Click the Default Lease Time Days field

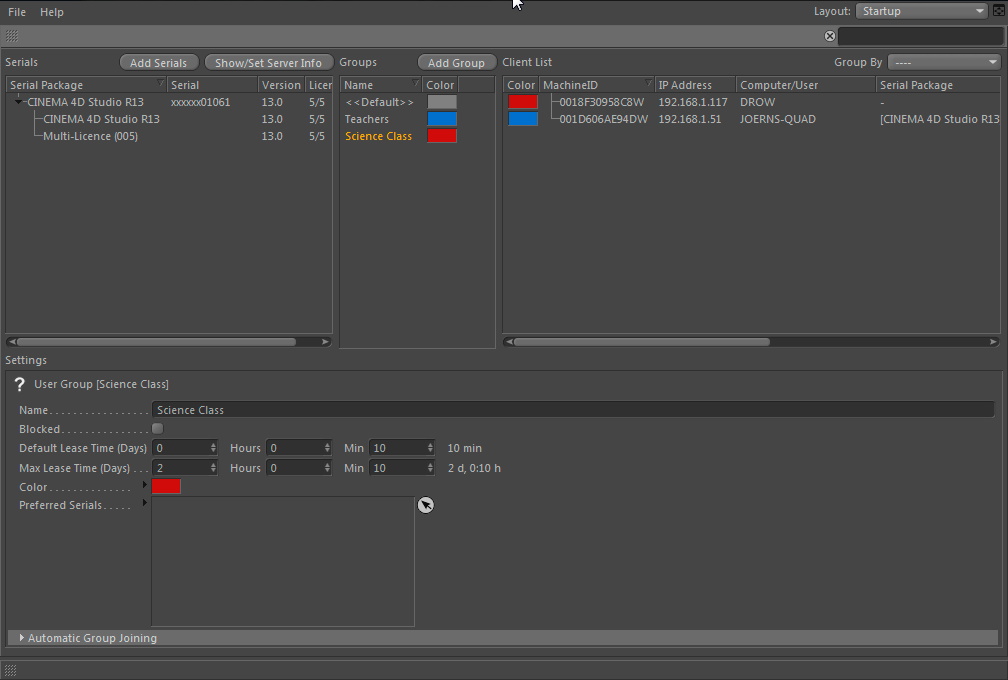tap(180, 448)
